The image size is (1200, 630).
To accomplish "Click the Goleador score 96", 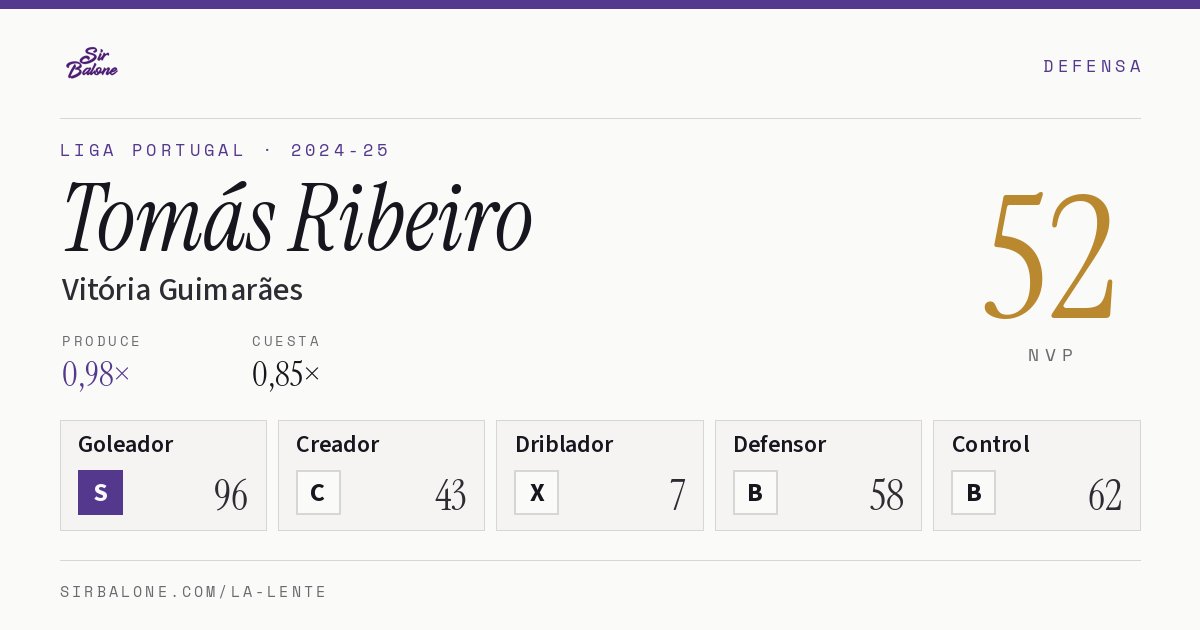I will [231, 495].
